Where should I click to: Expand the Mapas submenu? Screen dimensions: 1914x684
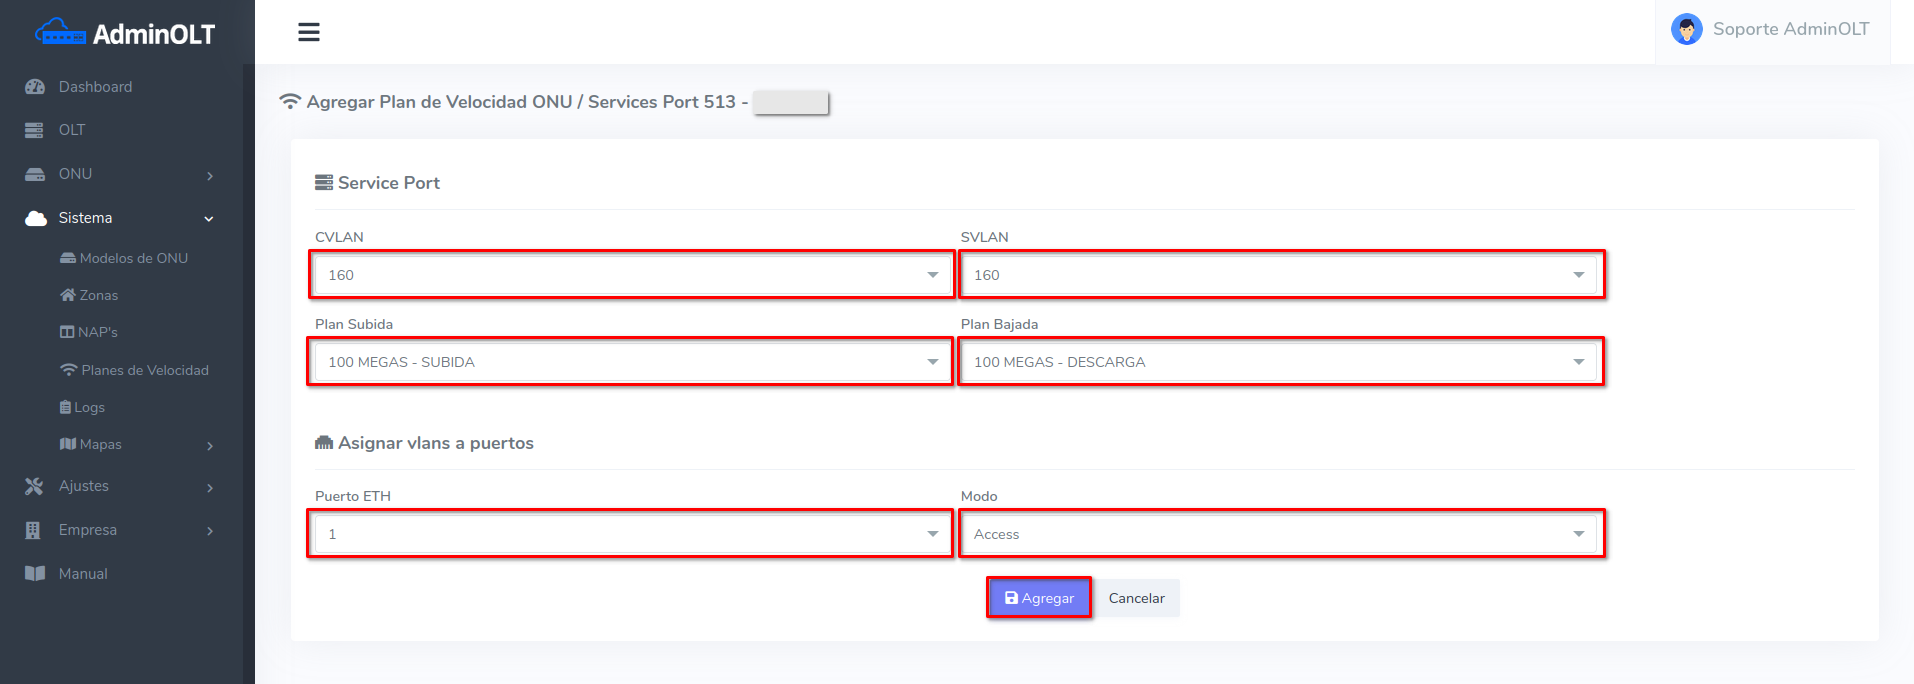135,444
